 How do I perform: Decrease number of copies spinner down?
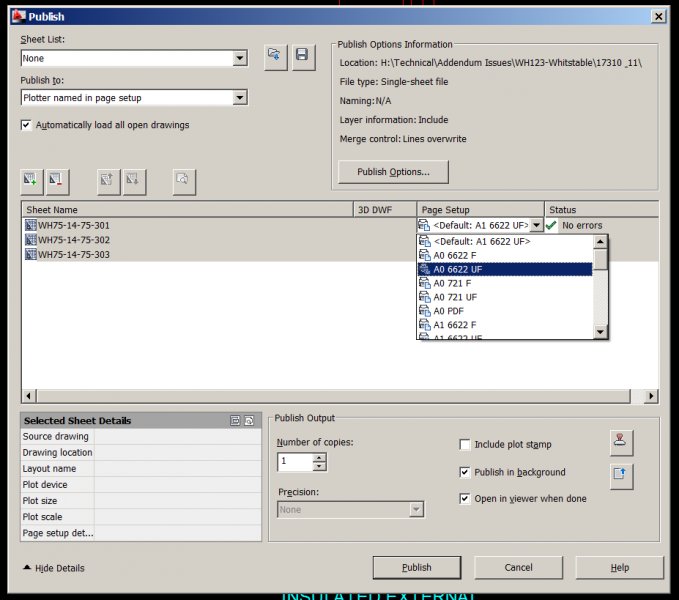320,466
